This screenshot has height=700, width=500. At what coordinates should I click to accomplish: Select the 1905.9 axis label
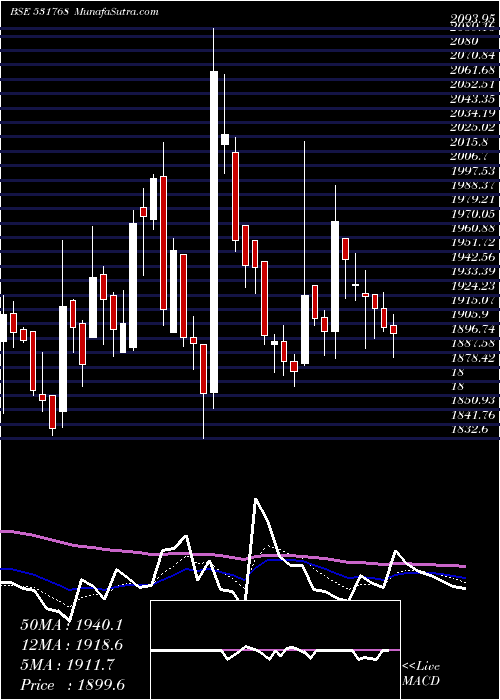[x=469, y=314]
